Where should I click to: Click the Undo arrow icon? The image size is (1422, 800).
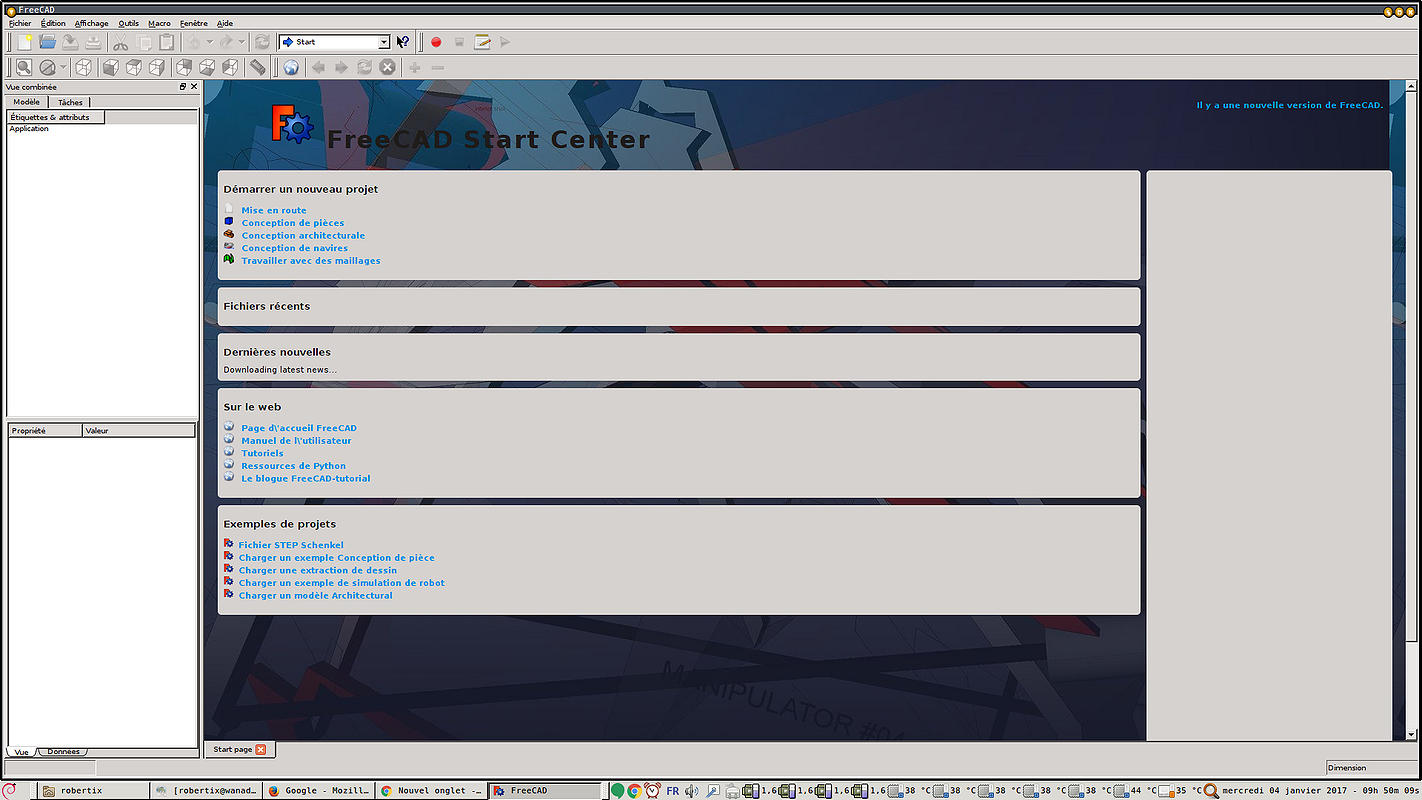(194, 42)
